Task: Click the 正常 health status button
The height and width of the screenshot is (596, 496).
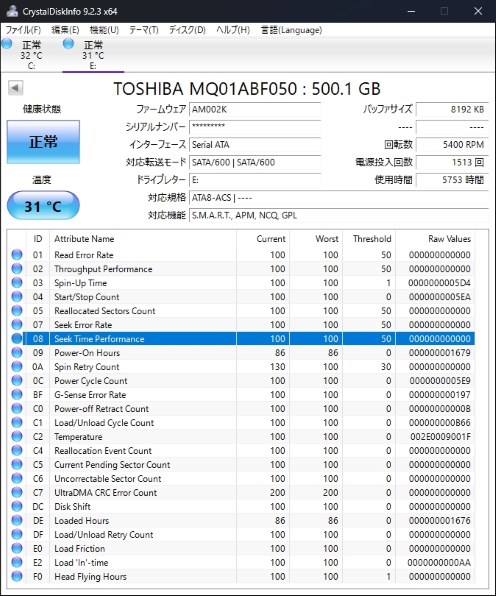Action: coord(43,142)
